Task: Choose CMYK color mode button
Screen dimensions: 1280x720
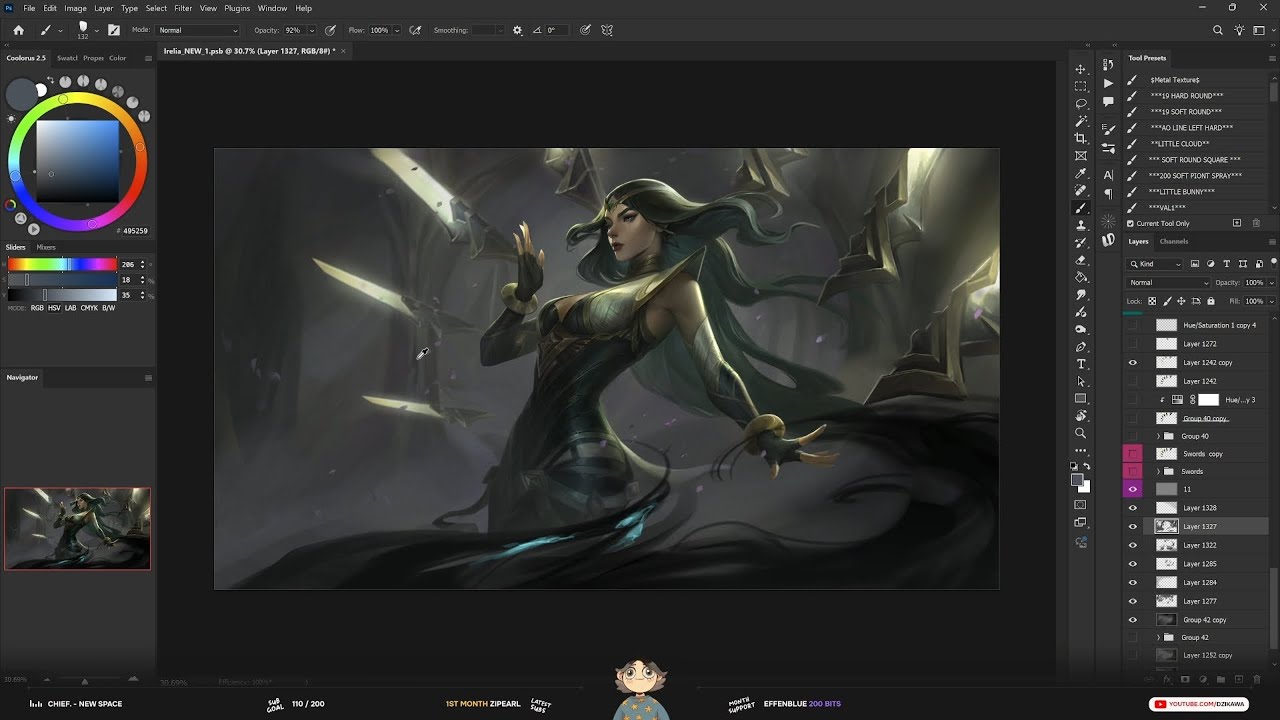Action: coord(90,308)
